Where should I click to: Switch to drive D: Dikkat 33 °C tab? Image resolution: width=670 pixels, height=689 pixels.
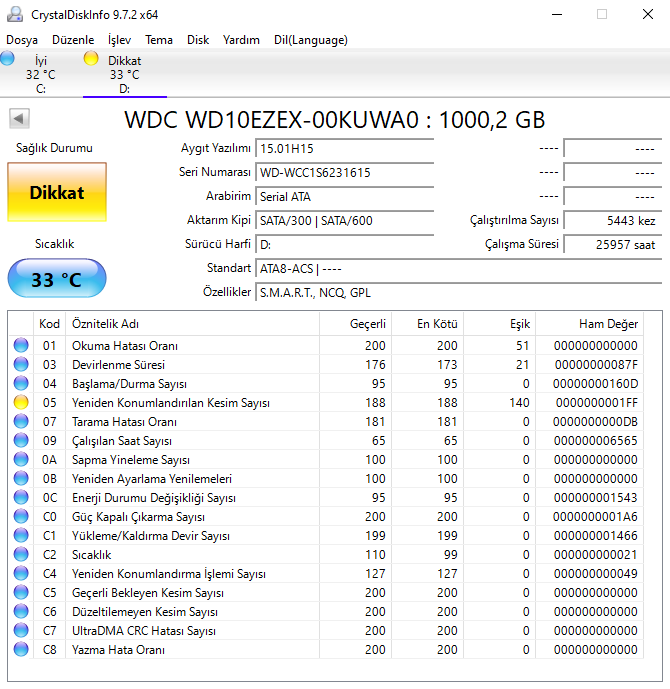125,74
